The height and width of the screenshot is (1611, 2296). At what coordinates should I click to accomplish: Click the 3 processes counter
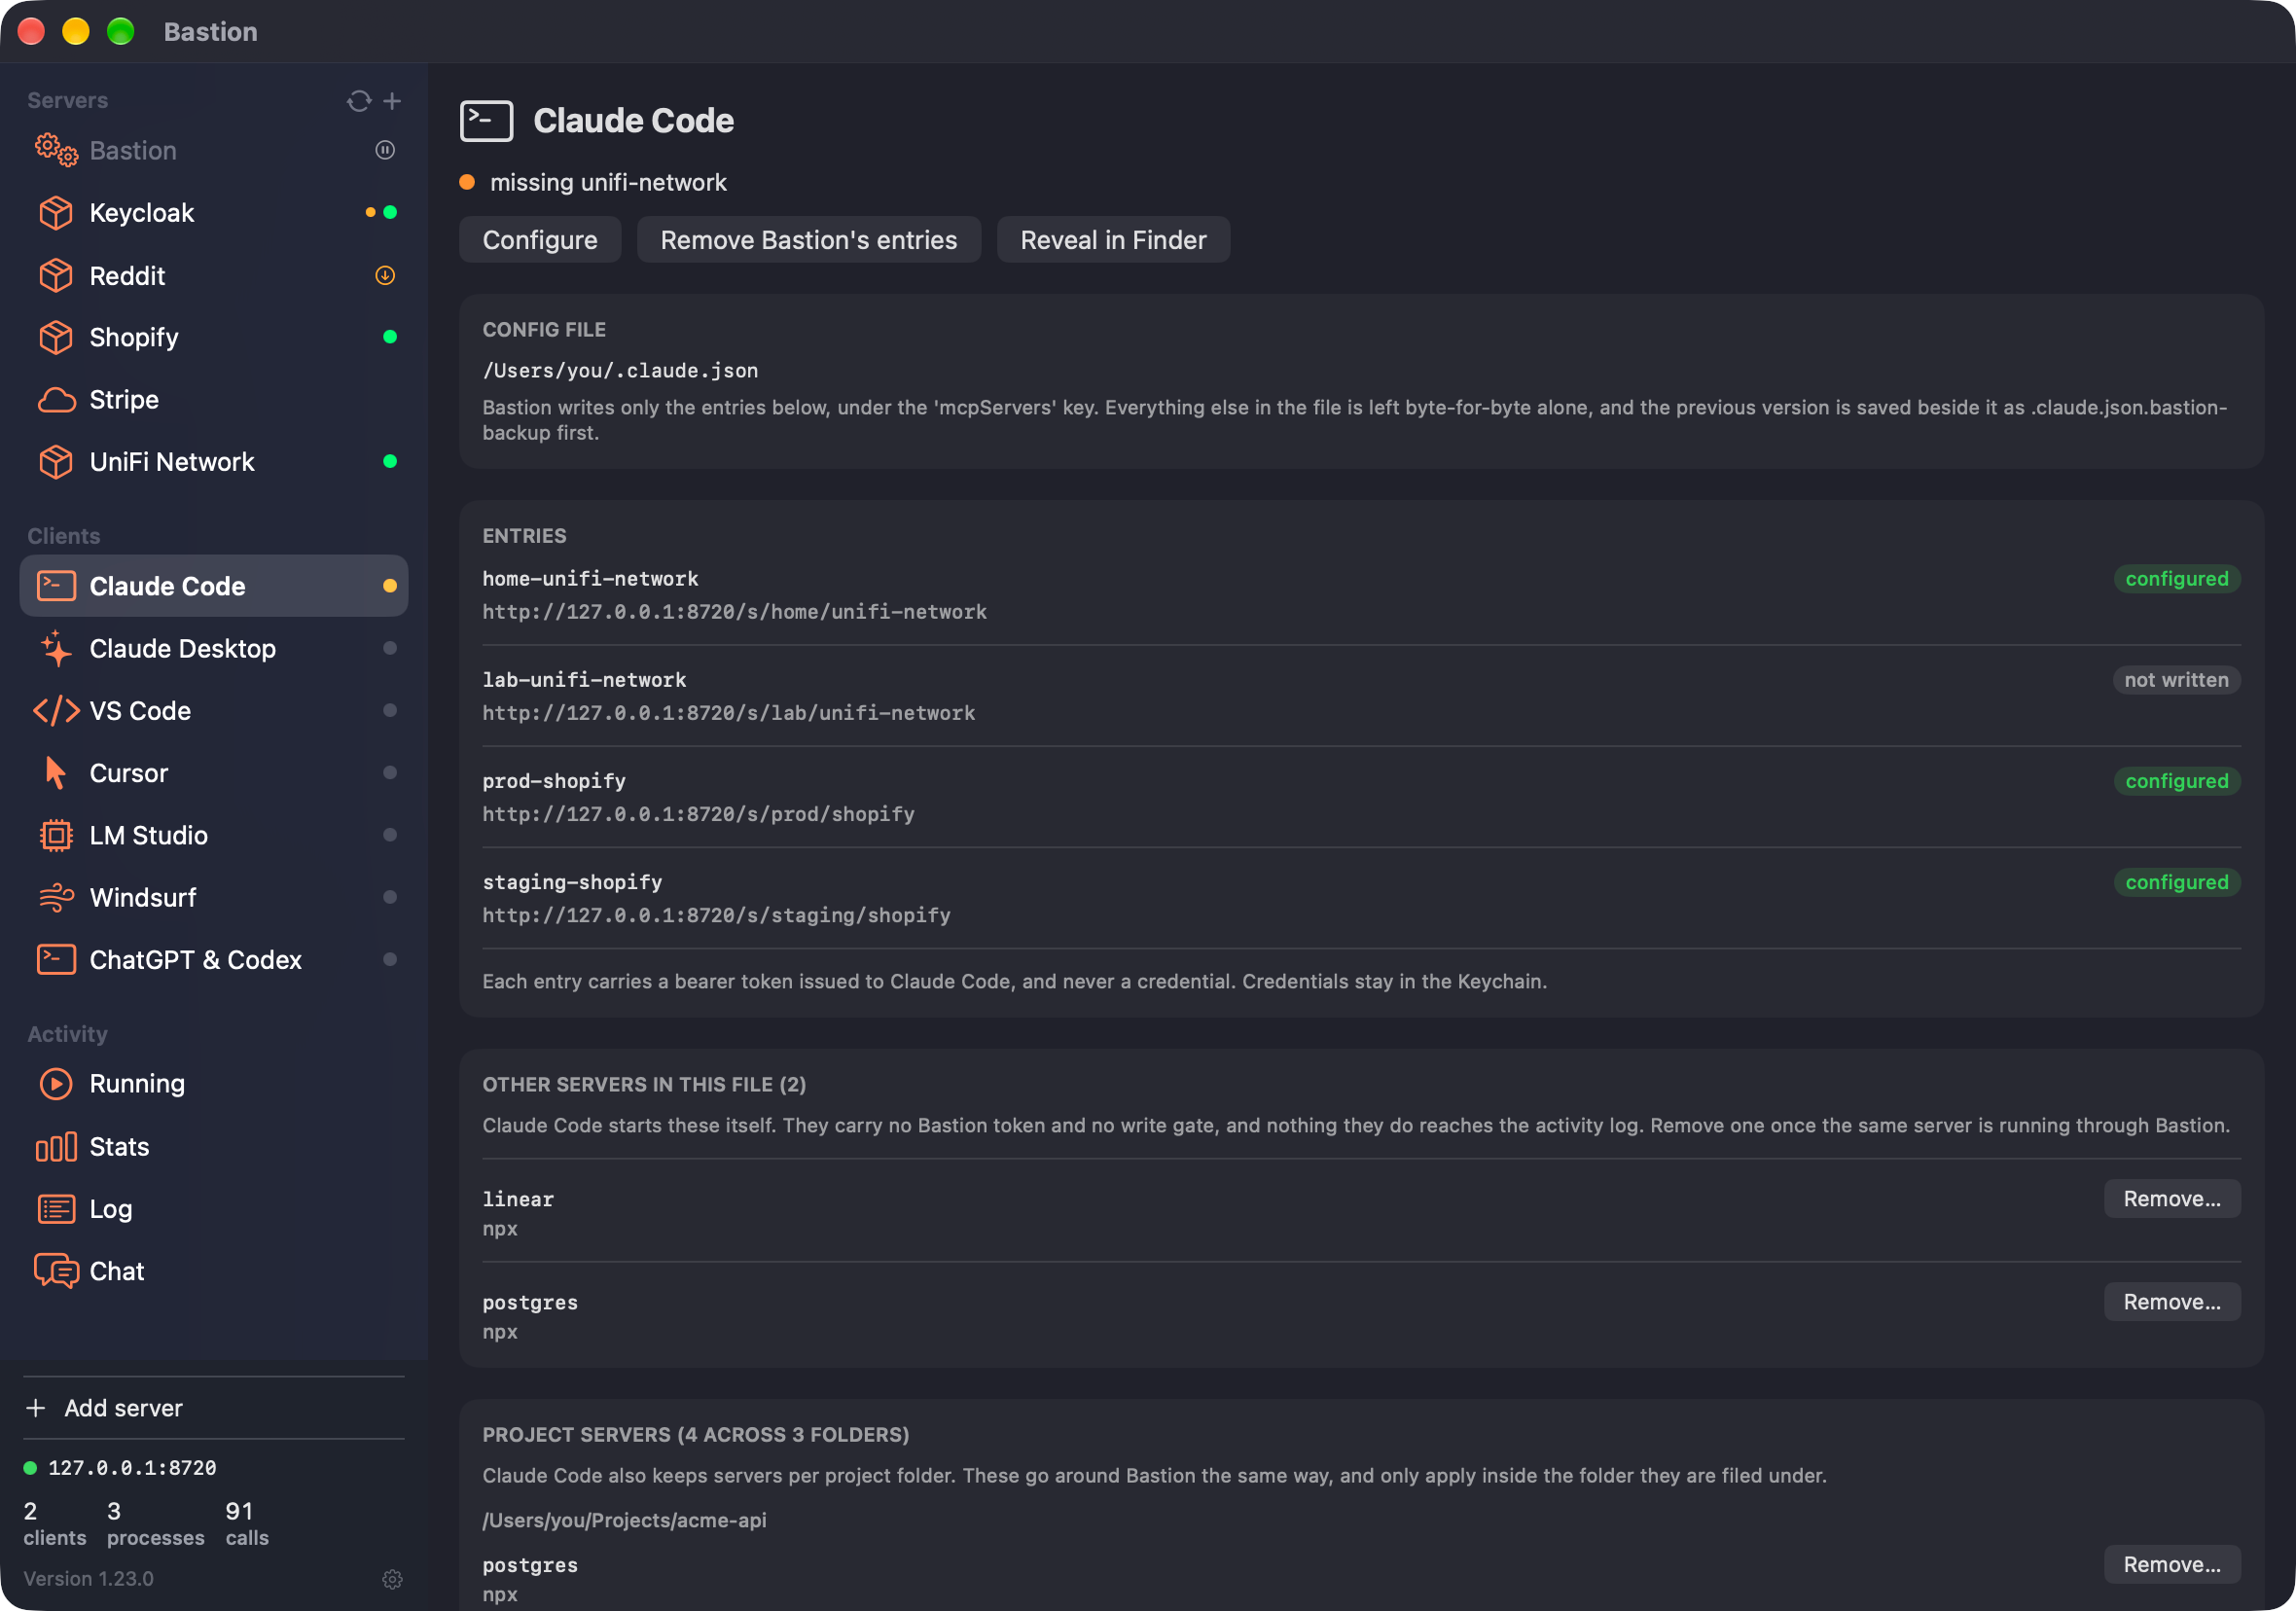click(155, 1524)
